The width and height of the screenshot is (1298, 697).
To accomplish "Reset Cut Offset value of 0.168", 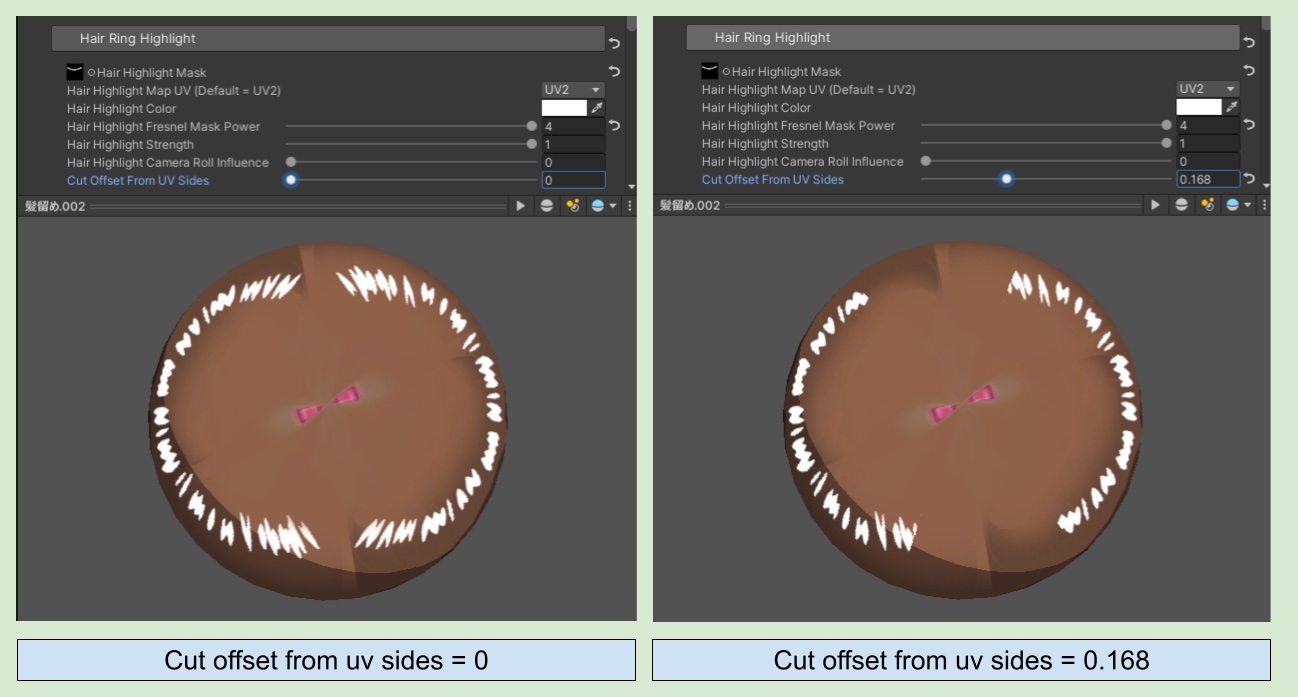I will (1249, 179).
